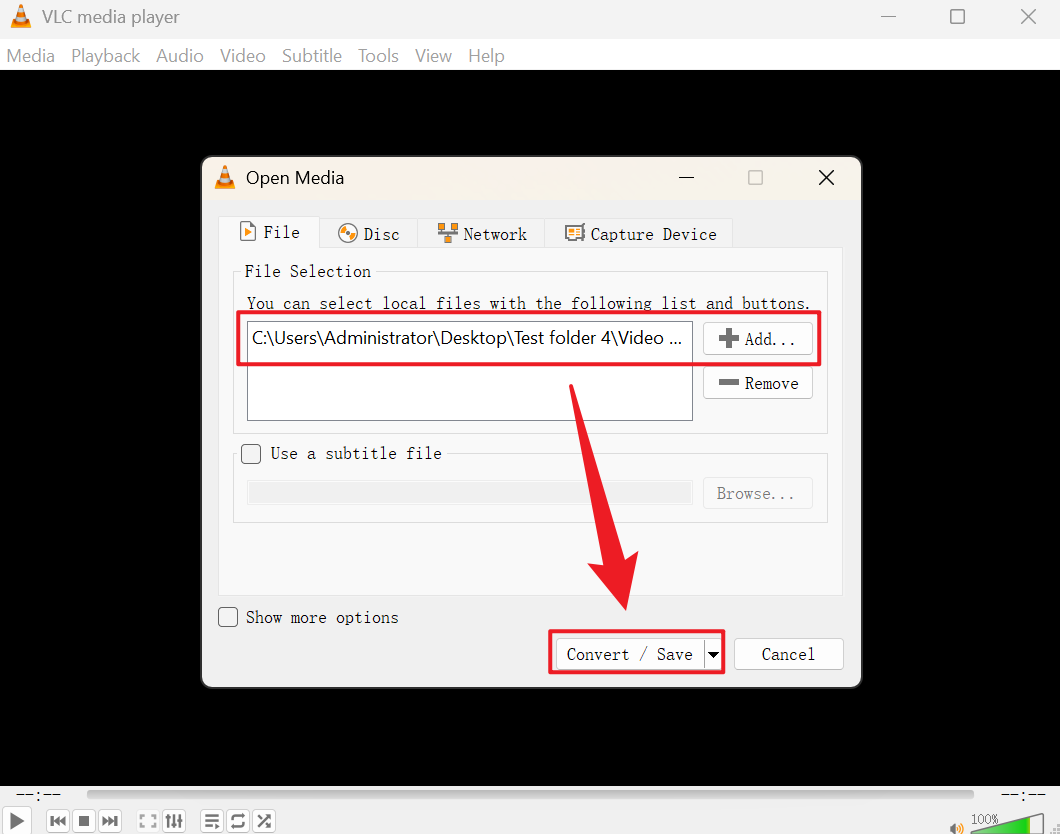
Task: Switch to the File tab
Action: pos(269,232)
